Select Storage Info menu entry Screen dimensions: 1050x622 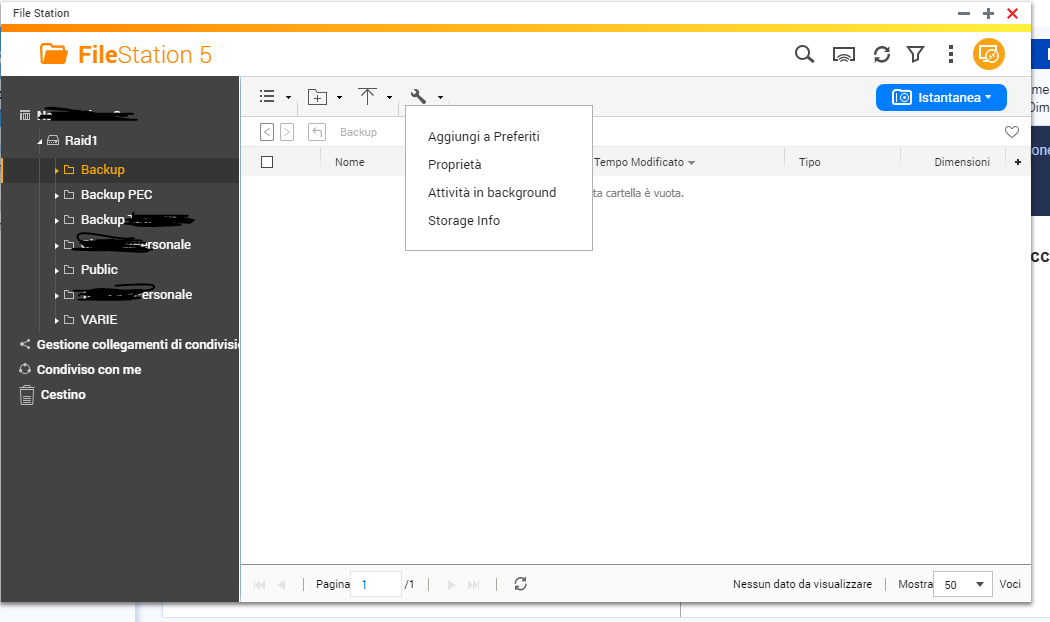click(x=464, y=221)
